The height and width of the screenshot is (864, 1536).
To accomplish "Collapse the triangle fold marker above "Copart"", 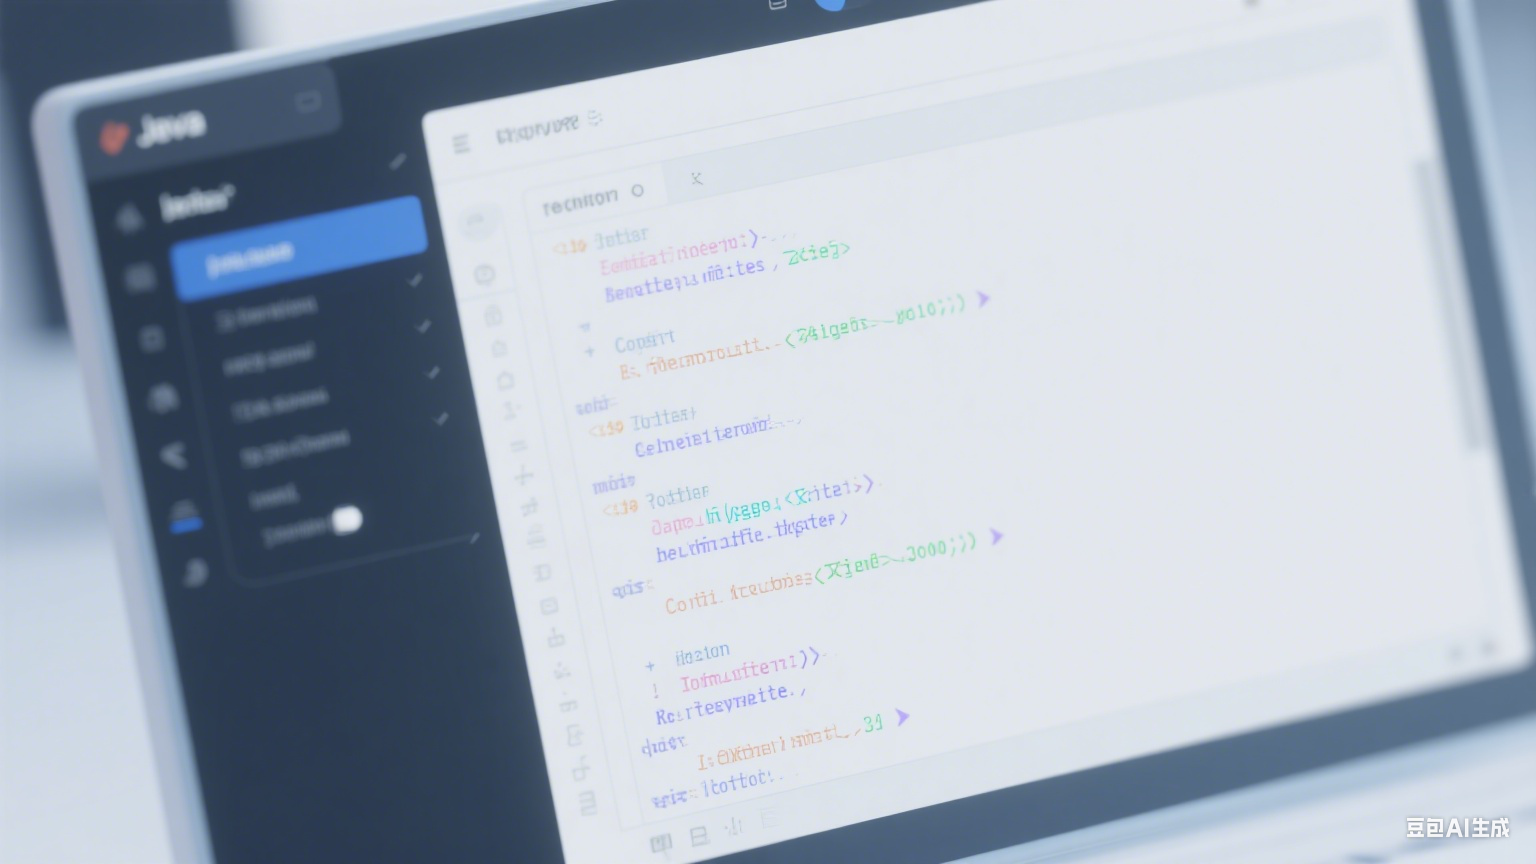I will pos(585,327).
